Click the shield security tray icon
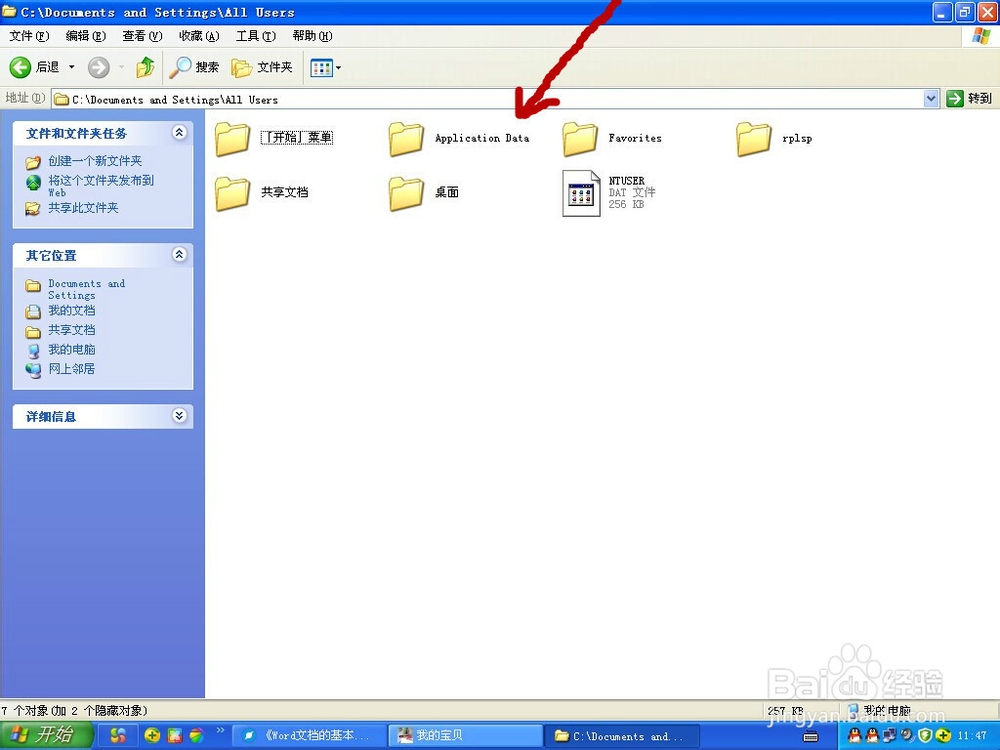Screen dimensions: 1000x750 click(925, 737)
